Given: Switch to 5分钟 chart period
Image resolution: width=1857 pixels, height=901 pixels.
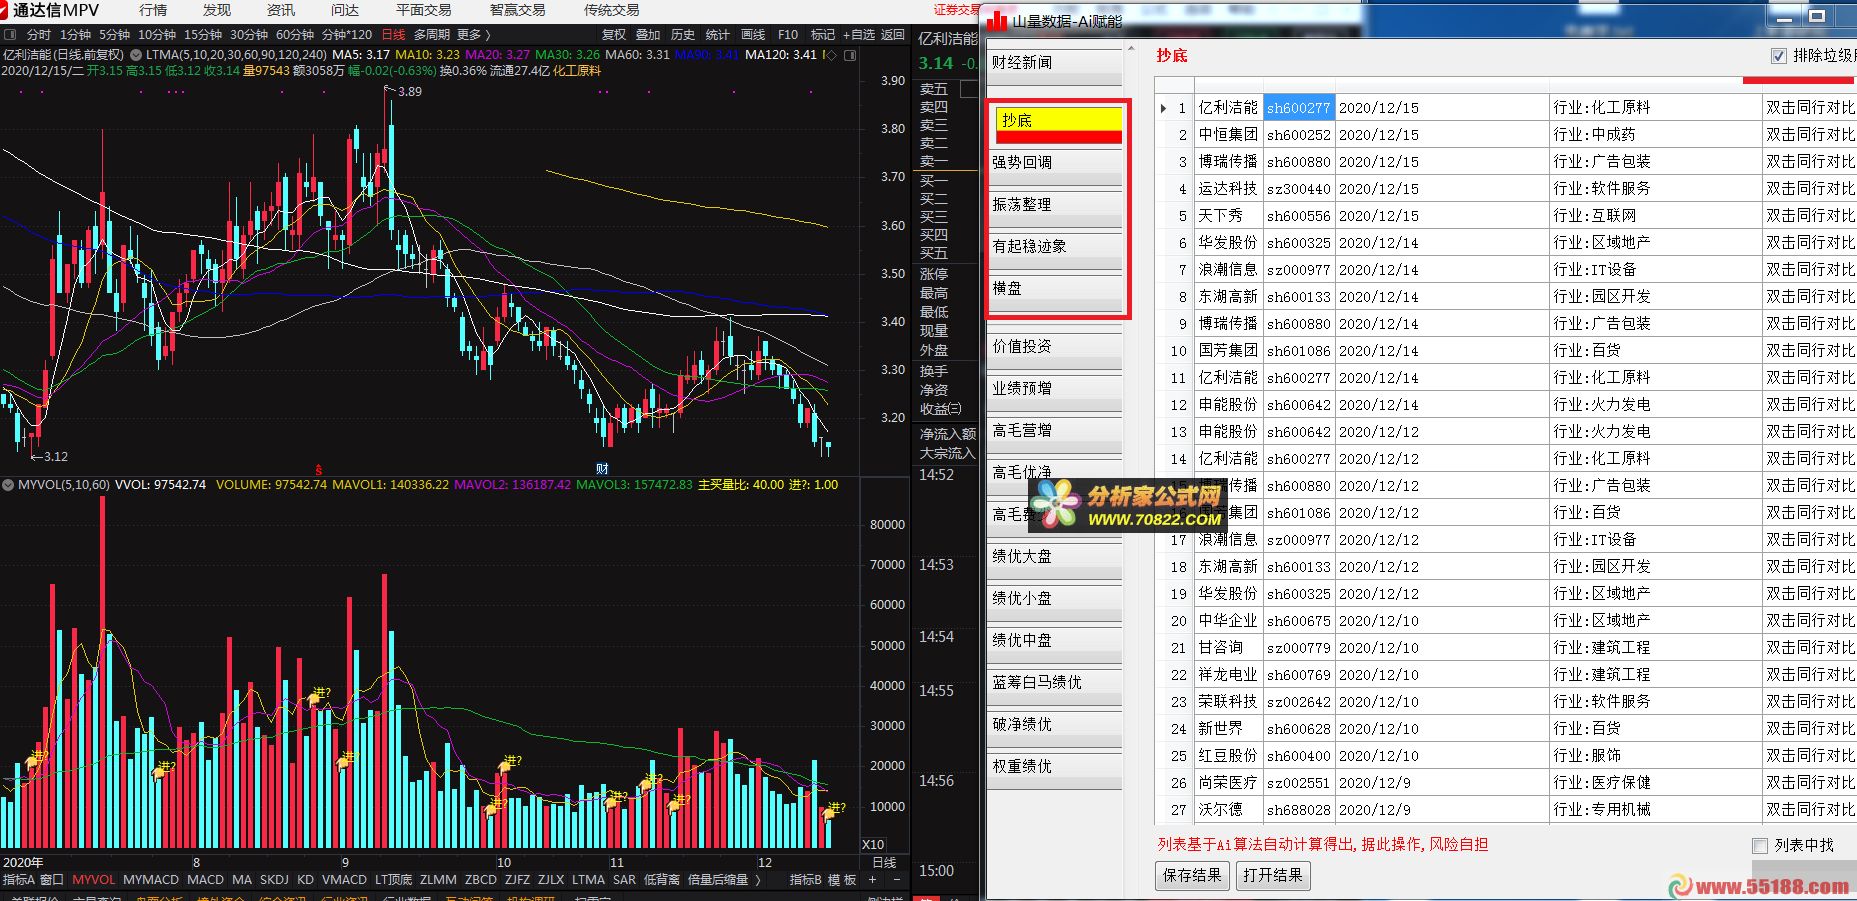Looking at the screenshot, I should coord(115,35).
